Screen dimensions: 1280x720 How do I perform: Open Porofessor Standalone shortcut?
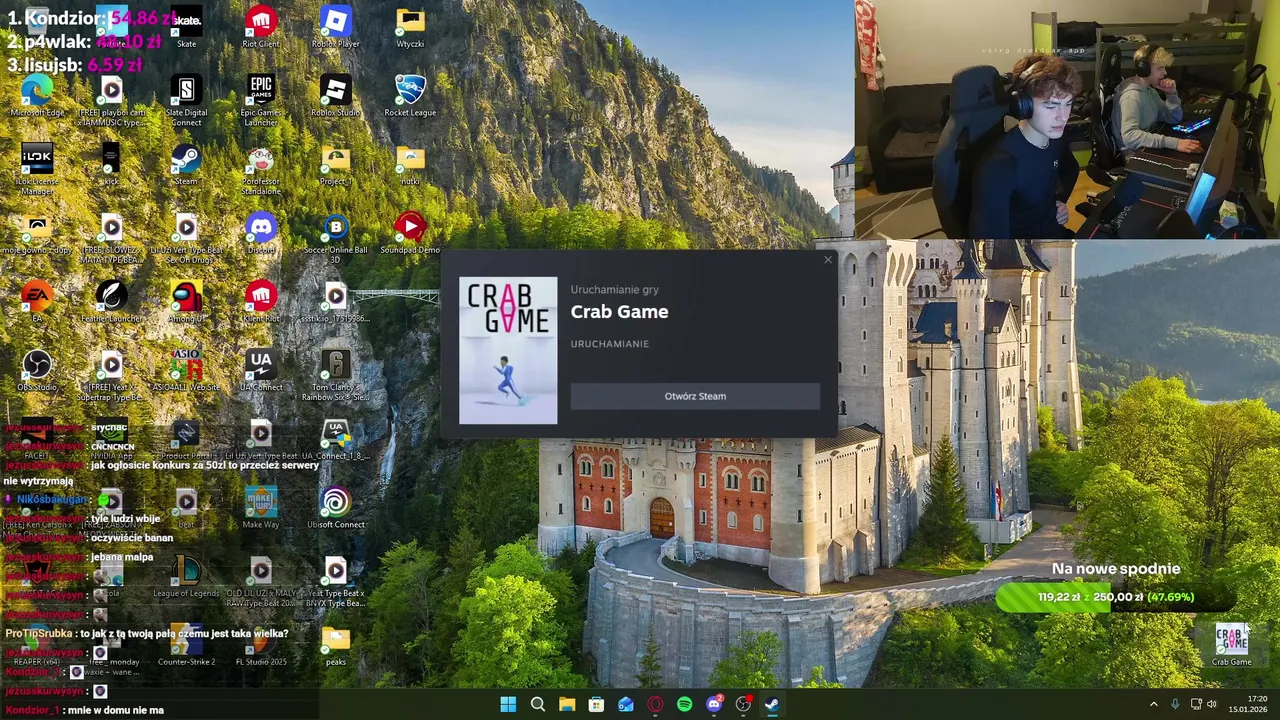pos(261,170)
